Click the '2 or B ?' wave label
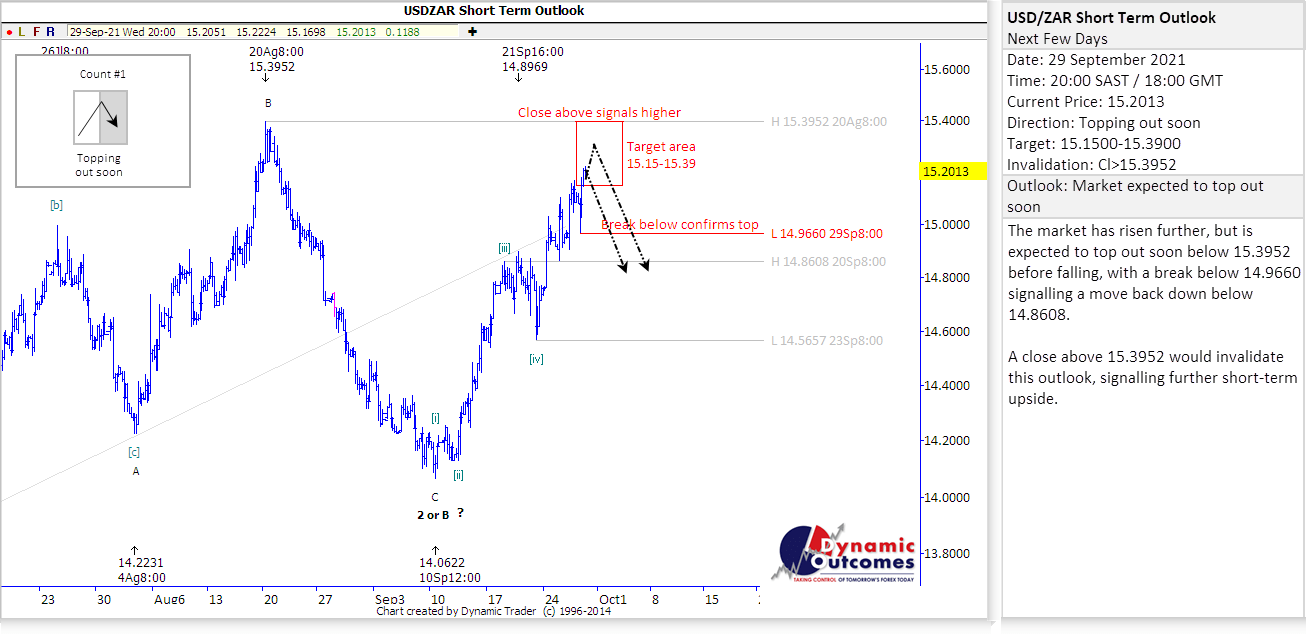The image size is (1306, 634). (x=441, y=514)
